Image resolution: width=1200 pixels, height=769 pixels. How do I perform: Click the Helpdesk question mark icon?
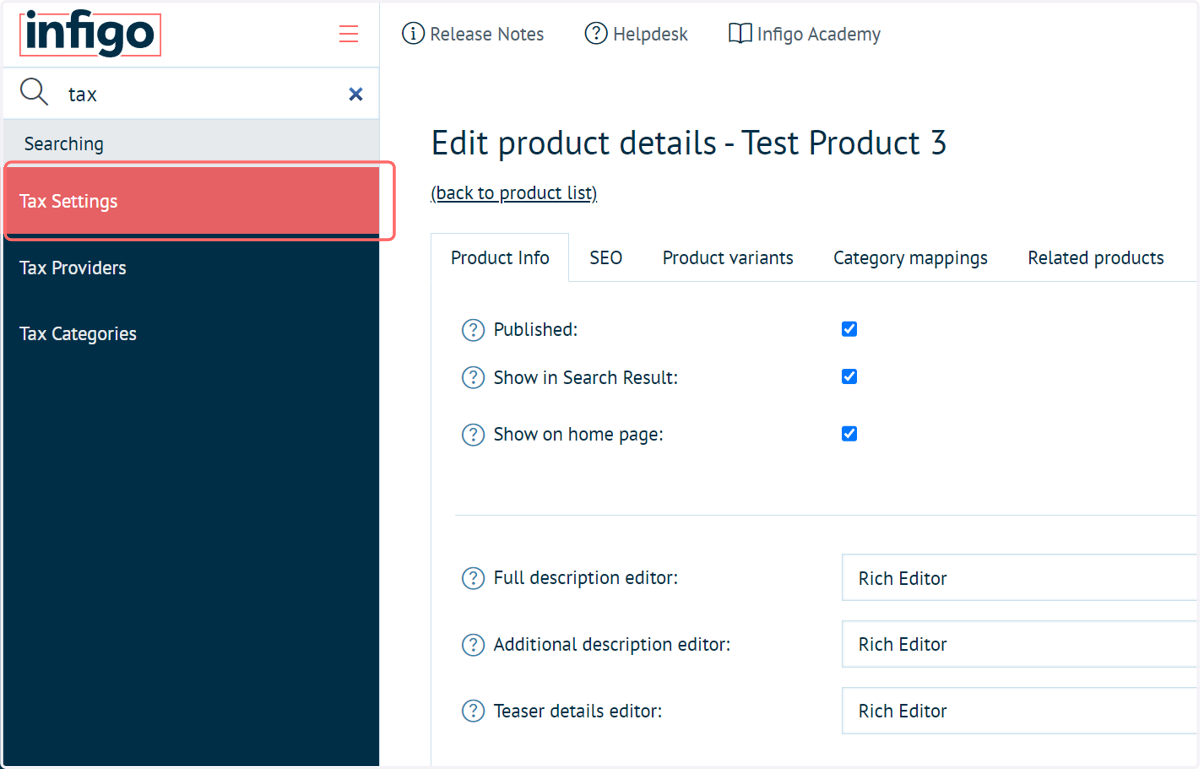(x=596, y=34)
